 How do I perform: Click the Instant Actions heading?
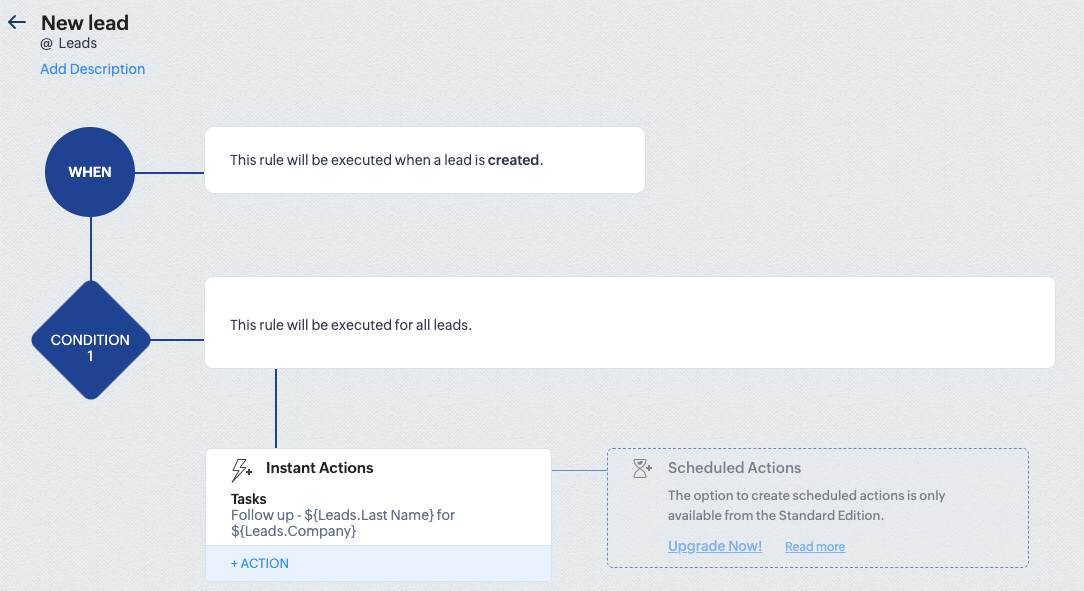click(x=319, y=468)
